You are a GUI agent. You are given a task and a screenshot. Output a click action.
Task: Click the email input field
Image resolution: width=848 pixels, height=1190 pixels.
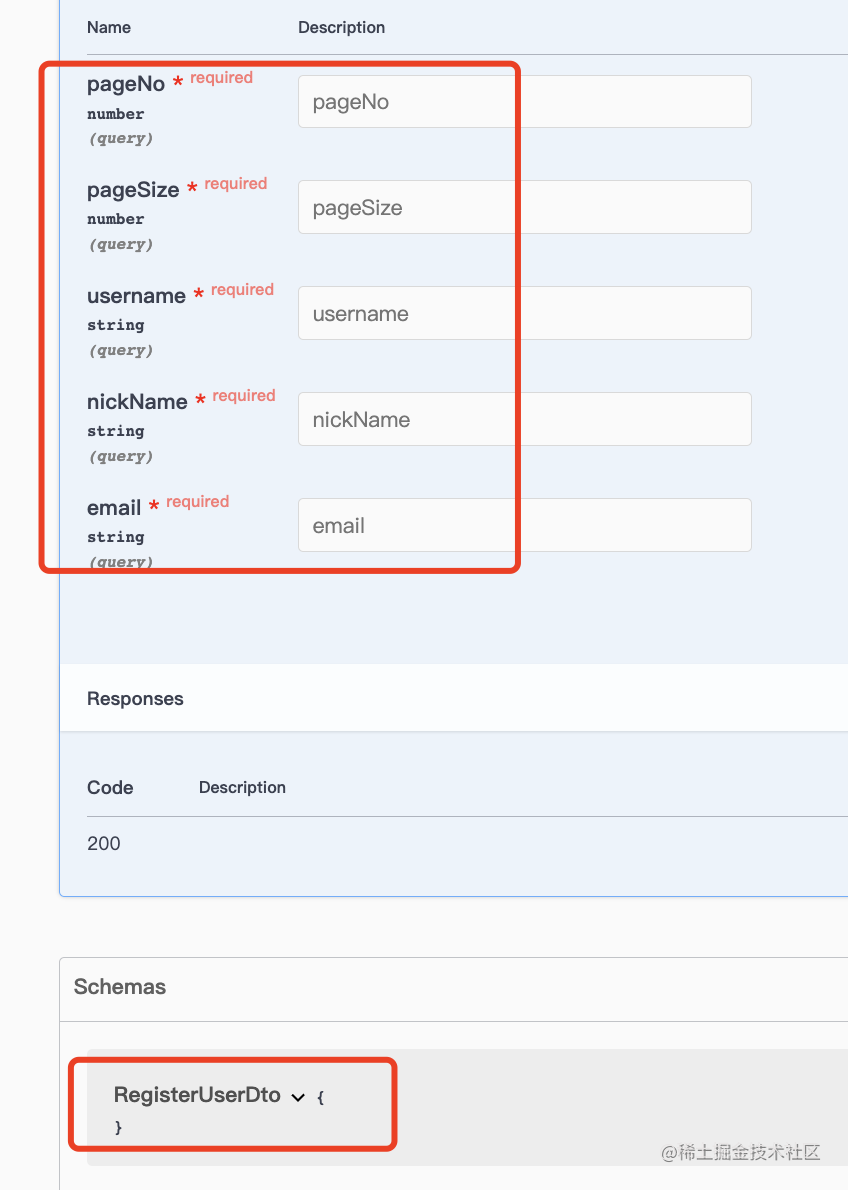pos(524,526)
